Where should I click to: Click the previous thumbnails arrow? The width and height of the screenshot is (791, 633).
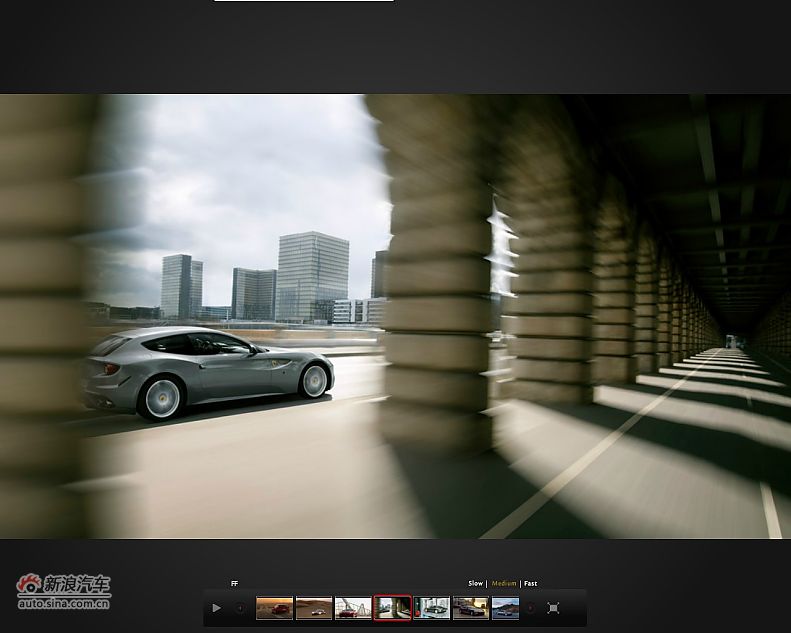click(x=240, y=608)
